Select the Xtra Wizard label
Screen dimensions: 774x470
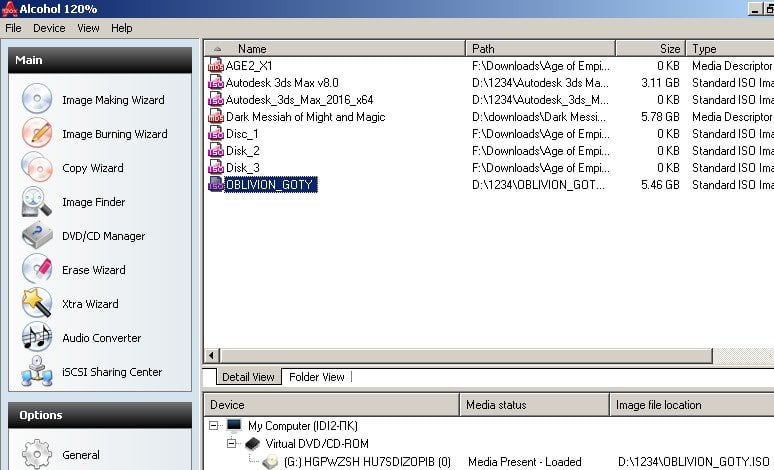click(90, 304)
